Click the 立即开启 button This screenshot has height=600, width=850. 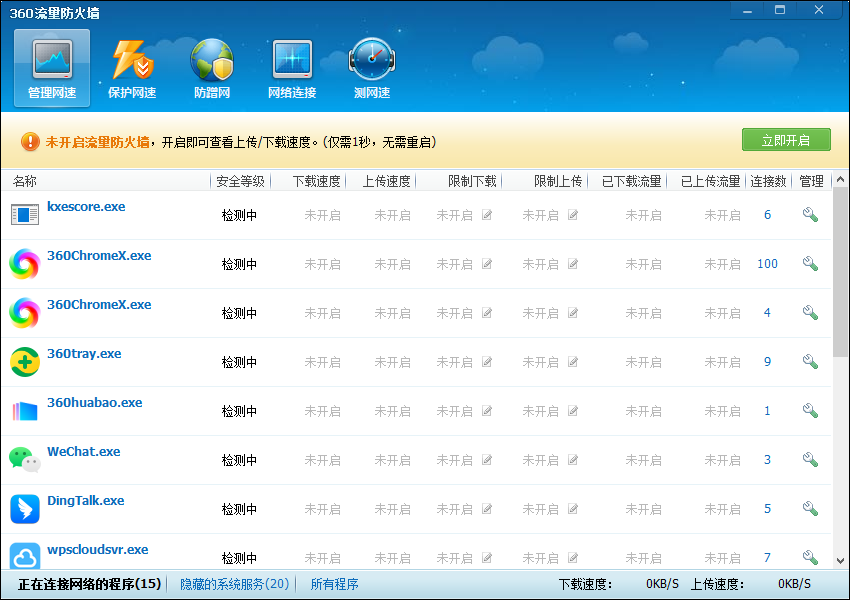tap(786, 140)
